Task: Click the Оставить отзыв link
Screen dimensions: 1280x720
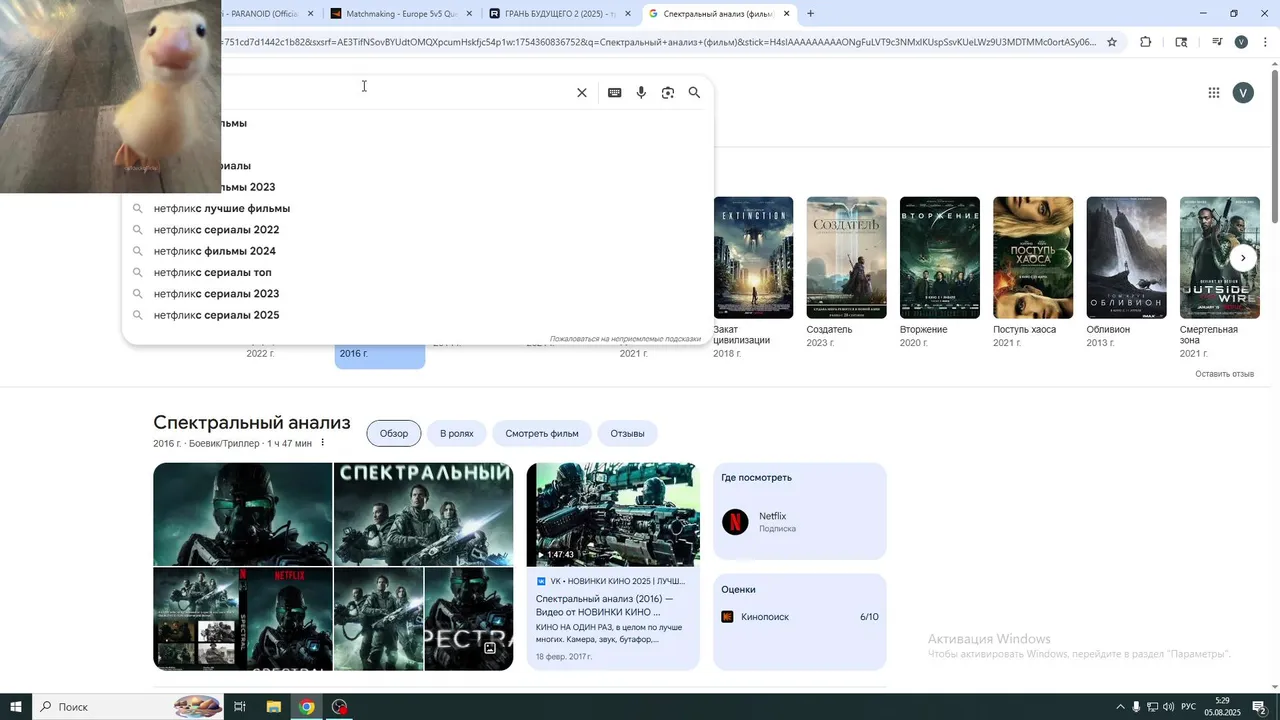Action: [x=1224, y=374]
